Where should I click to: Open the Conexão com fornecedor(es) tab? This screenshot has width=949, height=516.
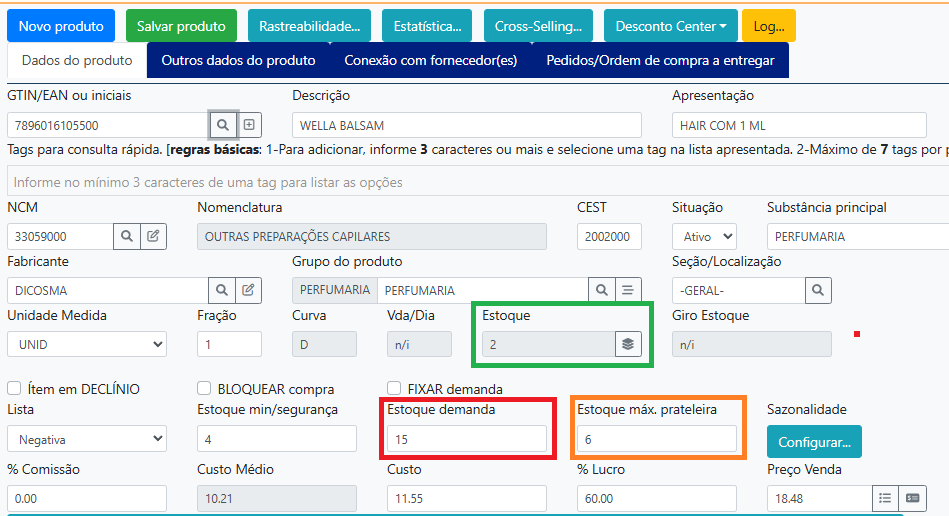pos(430,60)
